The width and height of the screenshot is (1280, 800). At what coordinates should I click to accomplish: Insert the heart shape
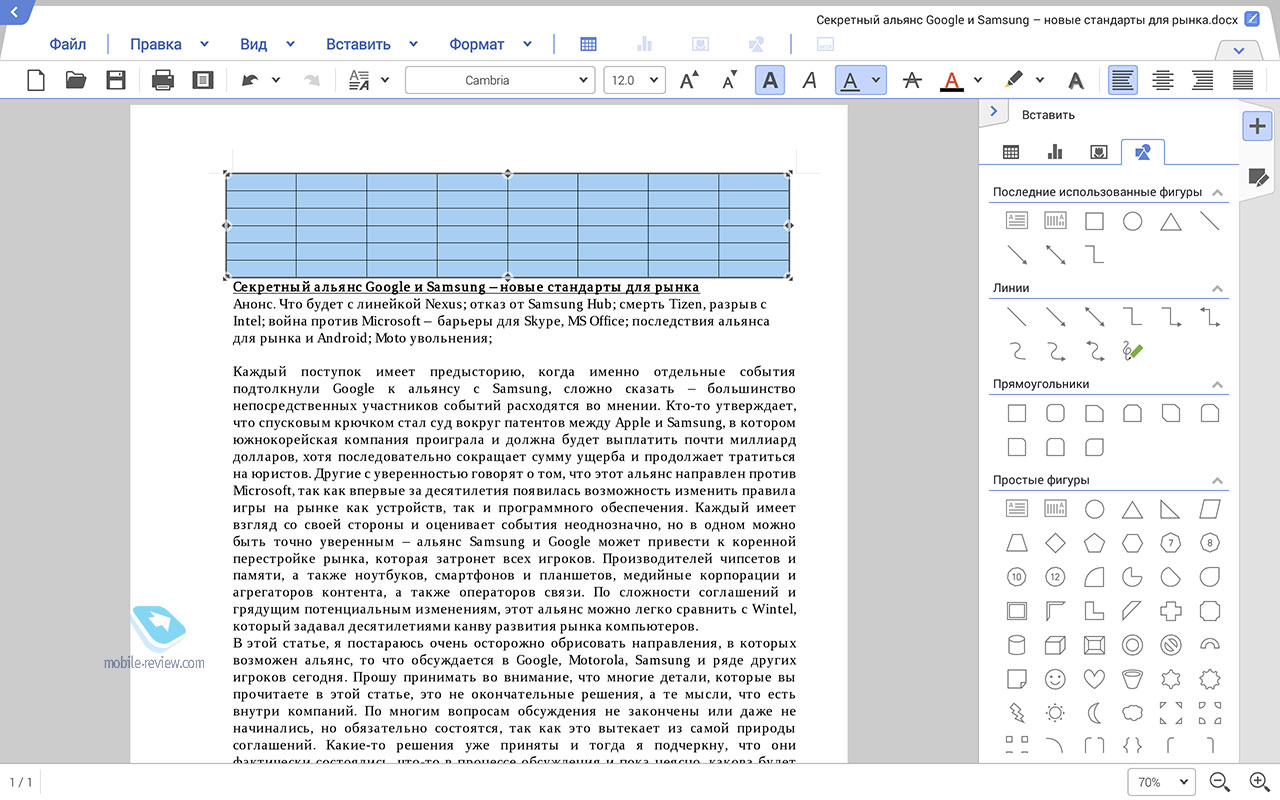point(1094,679)
